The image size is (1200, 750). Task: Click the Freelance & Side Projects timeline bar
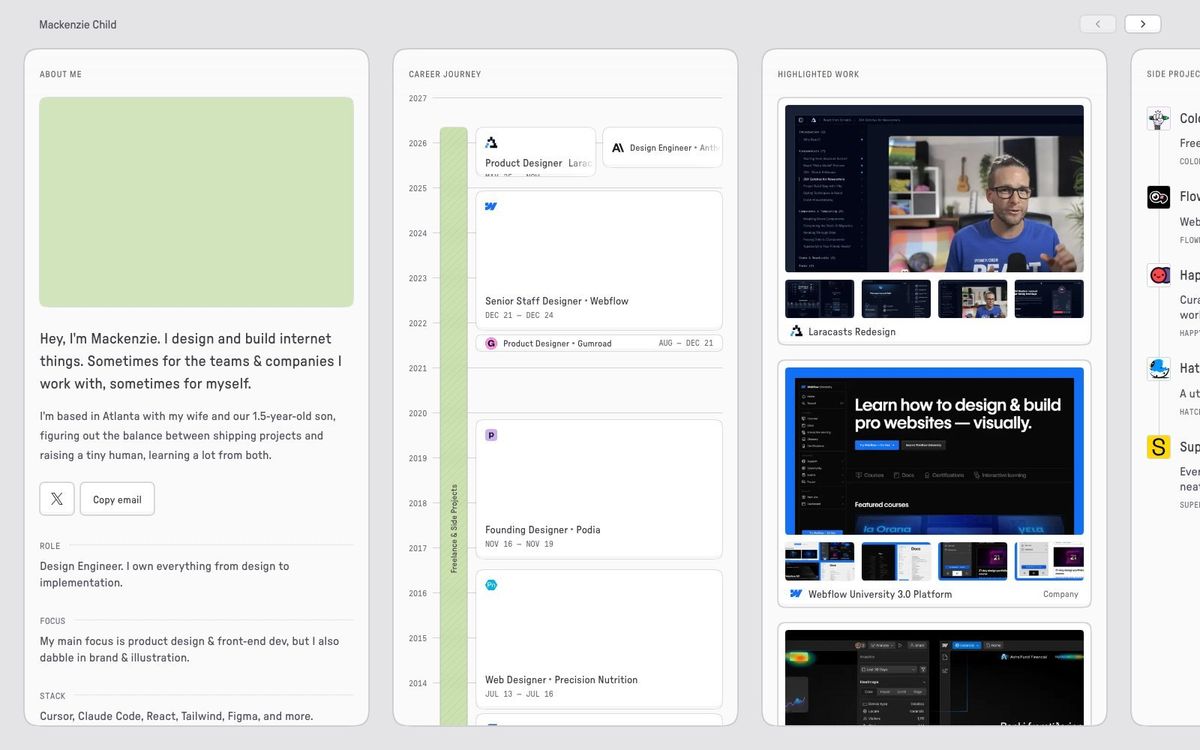pyautogui.click(x=454, y=426)
